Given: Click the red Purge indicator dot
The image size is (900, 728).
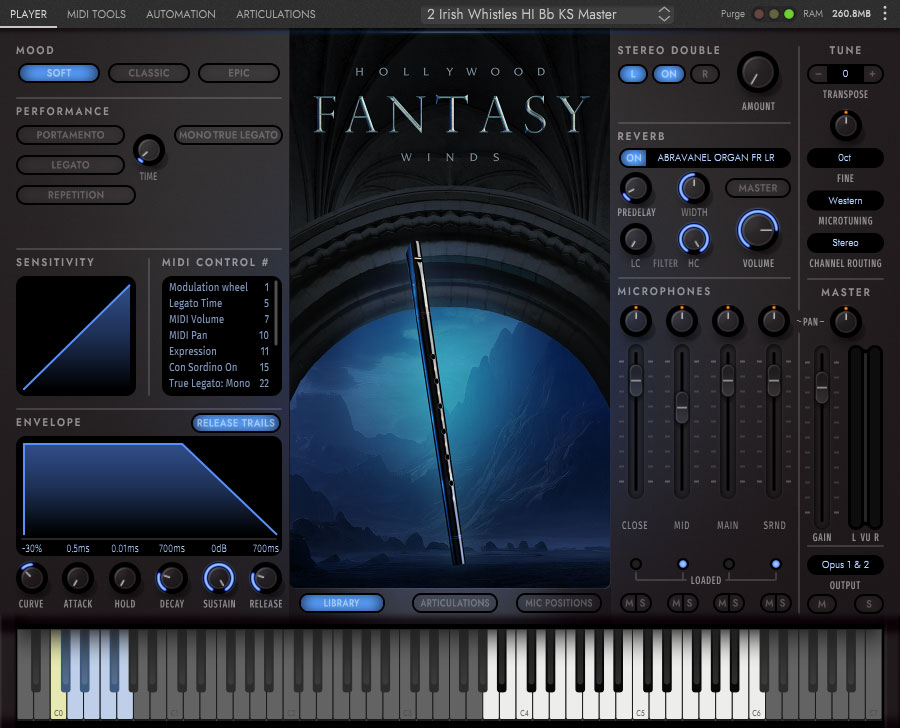Looking at the screenshot, I should click(x=758, y=14).
